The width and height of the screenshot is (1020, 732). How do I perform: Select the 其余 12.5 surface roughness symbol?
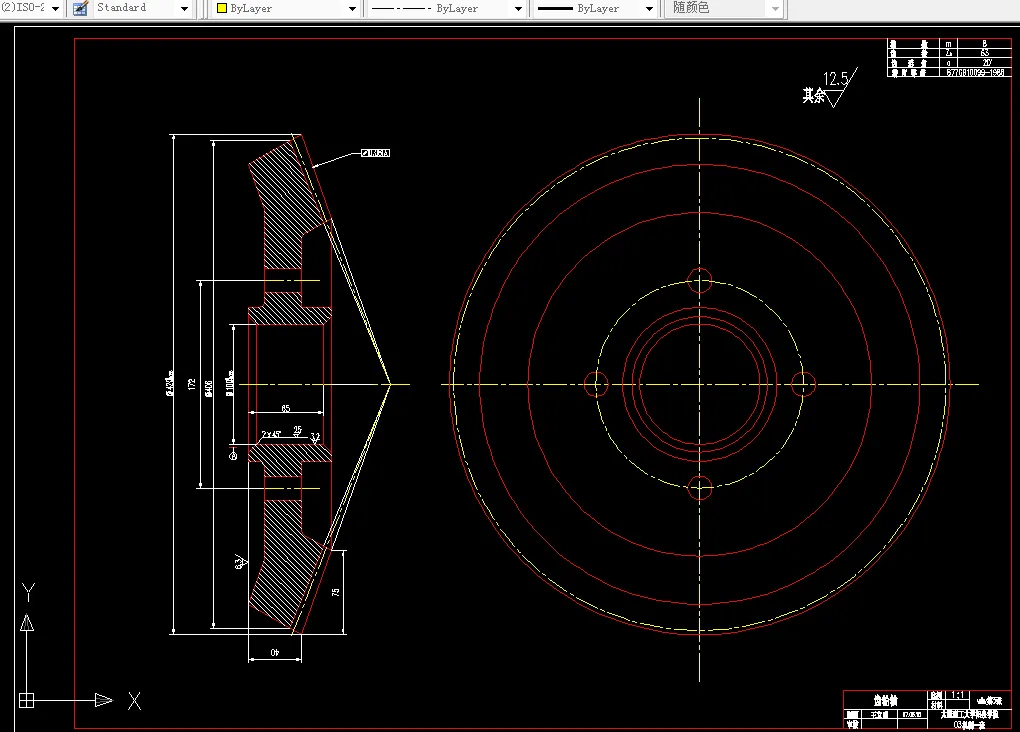click(x=830, y=87)
